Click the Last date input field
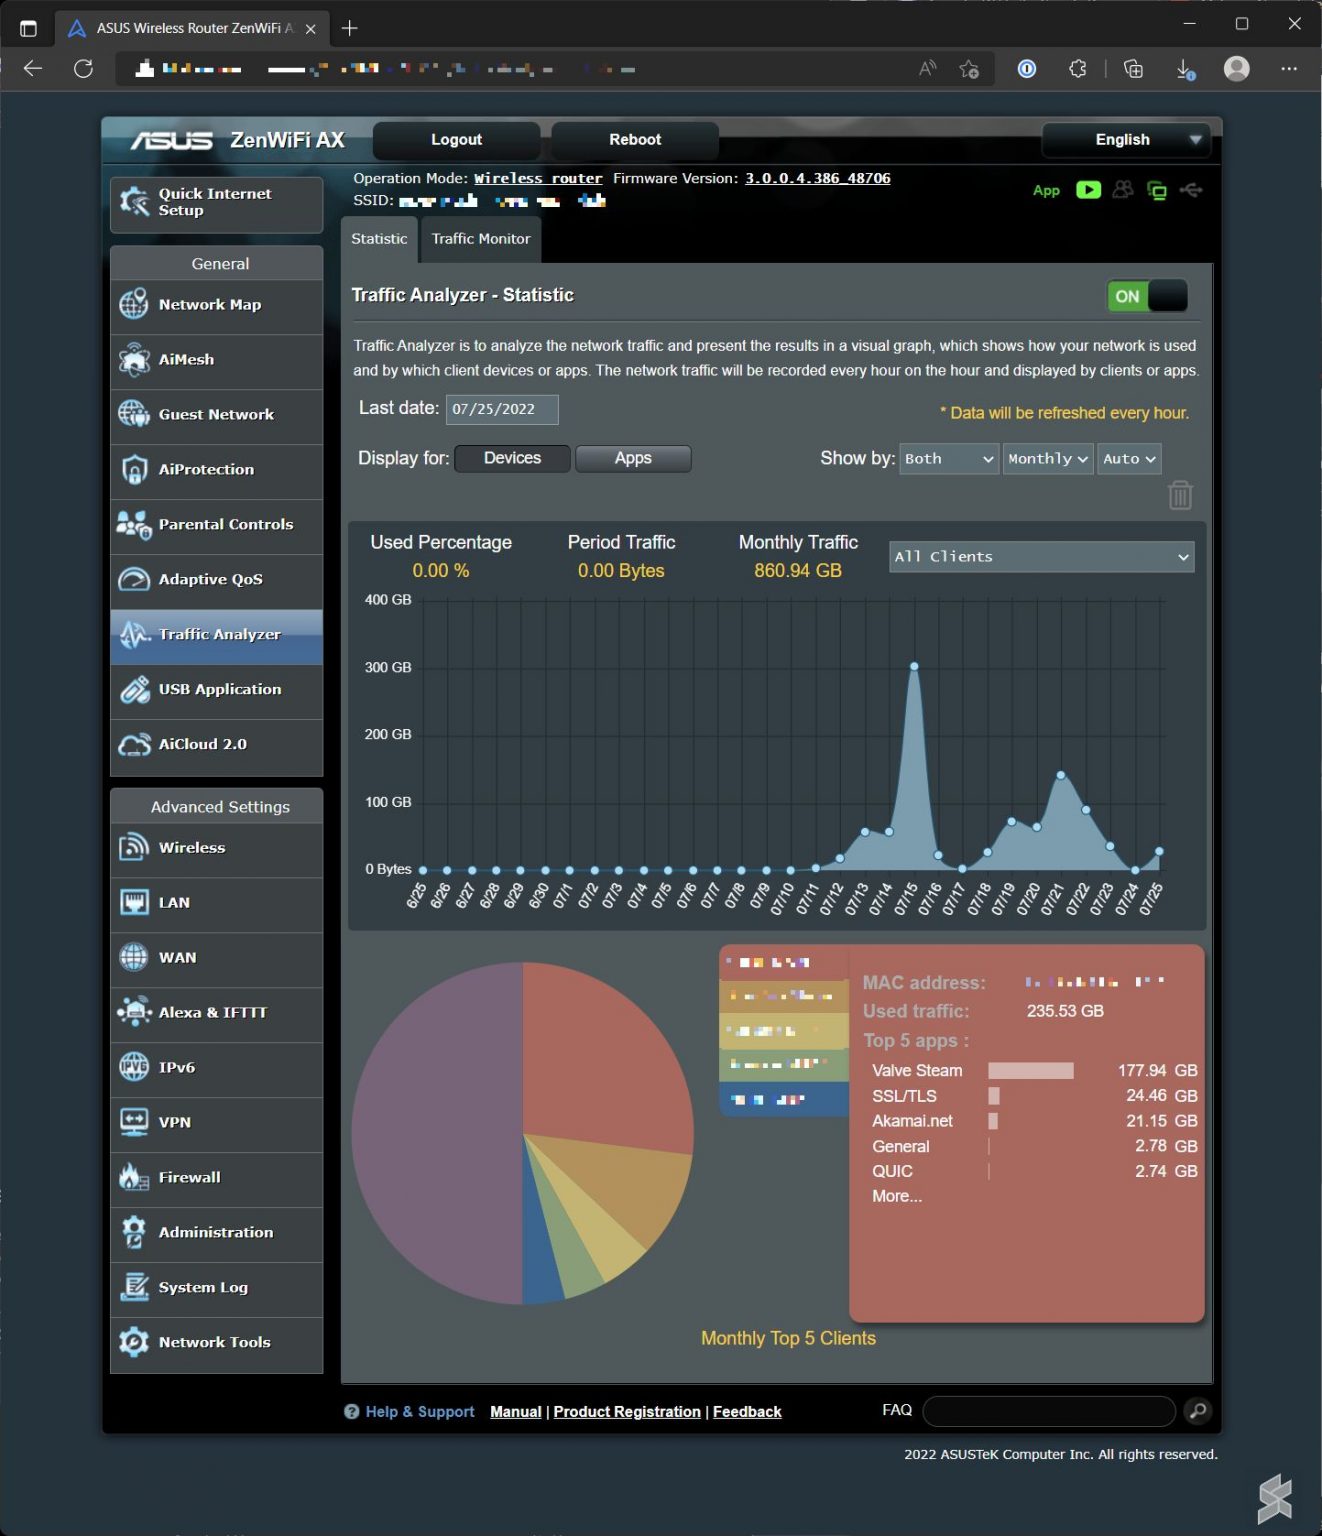The width and height of the screenshot is (1322, 1536). tap(501, 409)
